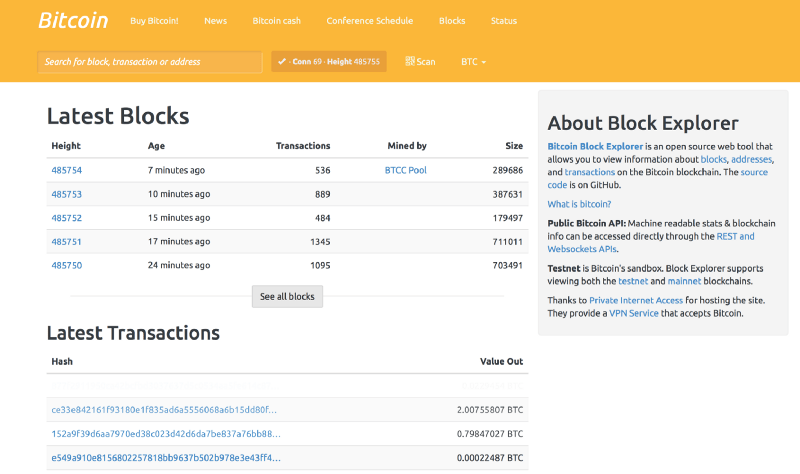Viewport: 800px width, 474px height.
Task: Click the 10 minutes ago age cell
Action: 179,194
